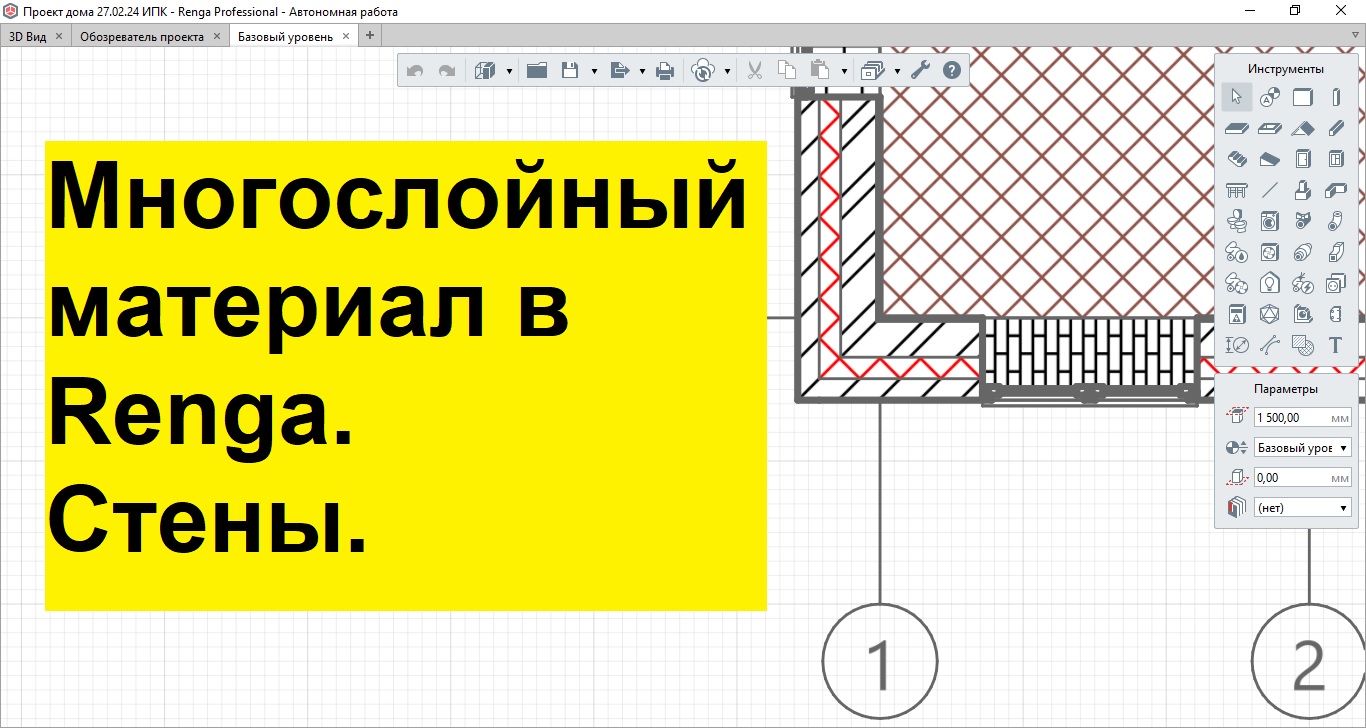Screen dimensions: 1366x728
Task: Expand dropdown arrow next to window stack icon
Action: [x=897, y=71]
